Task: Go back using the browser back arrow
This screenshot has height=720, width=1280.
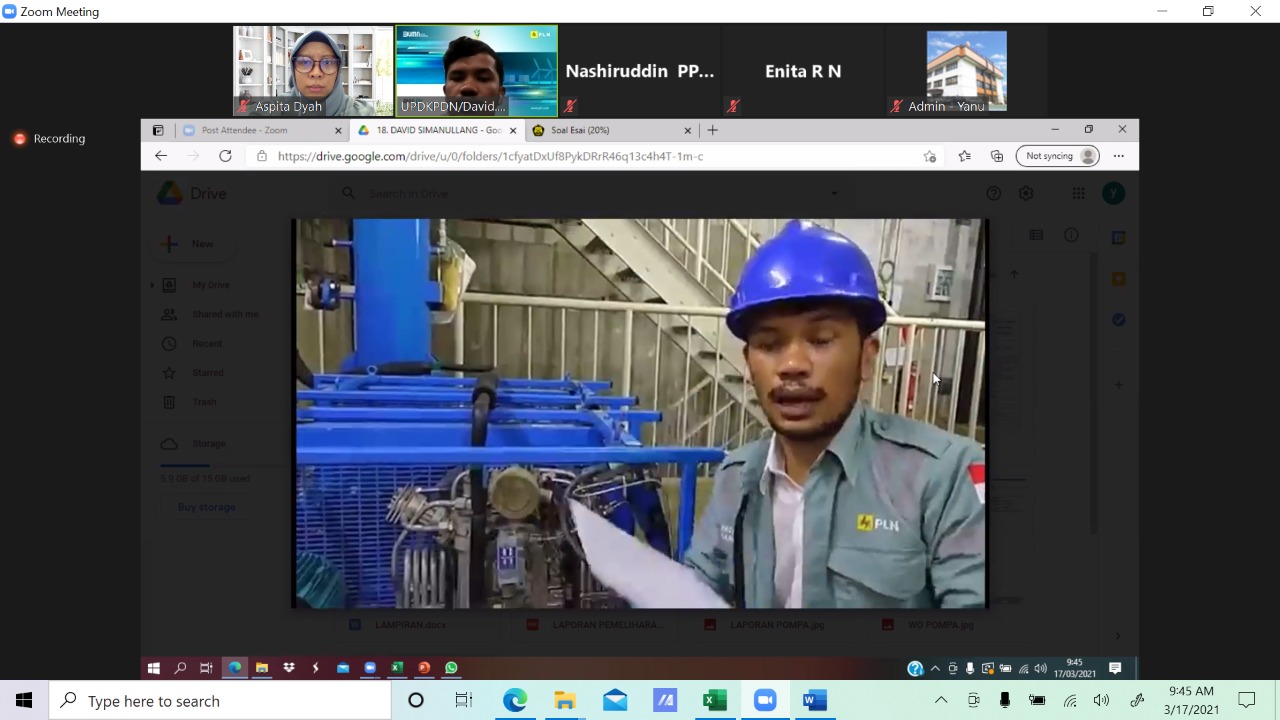Action: click(x=161, y=156)
